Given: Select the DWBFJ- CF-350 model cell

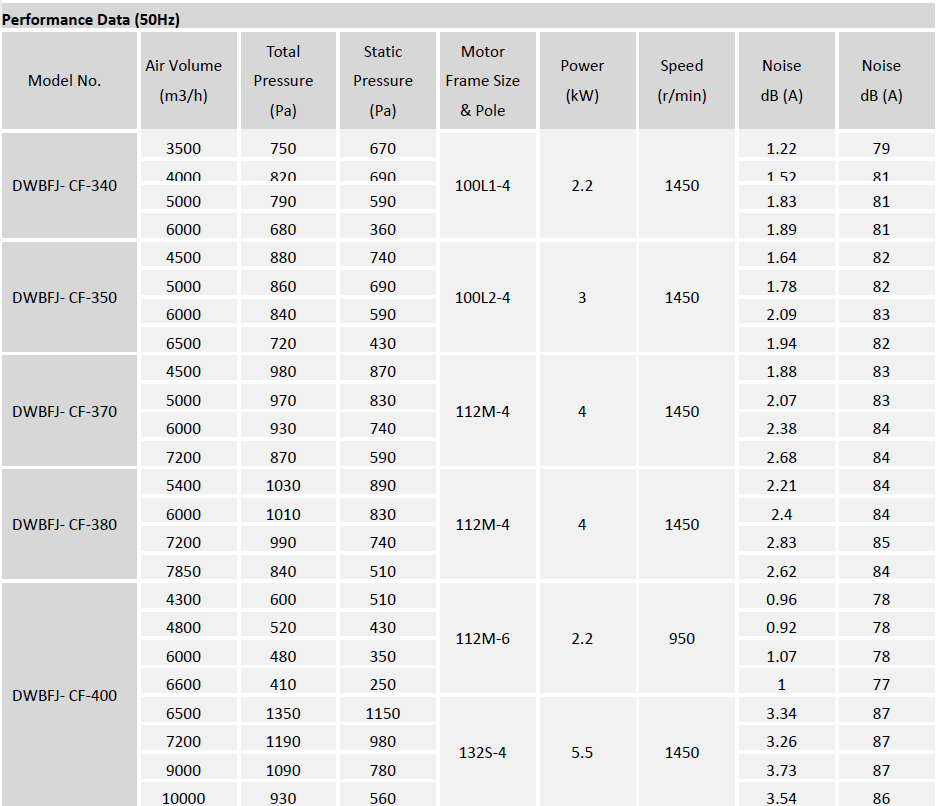Looking at the screenshot, I should pos(65,297).
